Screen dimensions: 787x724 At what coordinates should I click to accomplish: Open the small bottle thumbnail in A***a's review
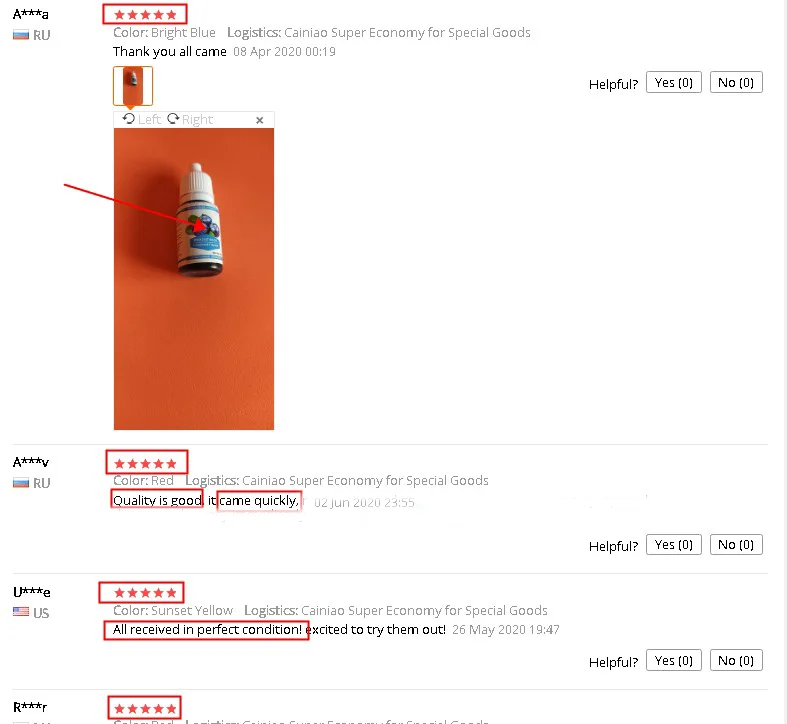point(133,86)
